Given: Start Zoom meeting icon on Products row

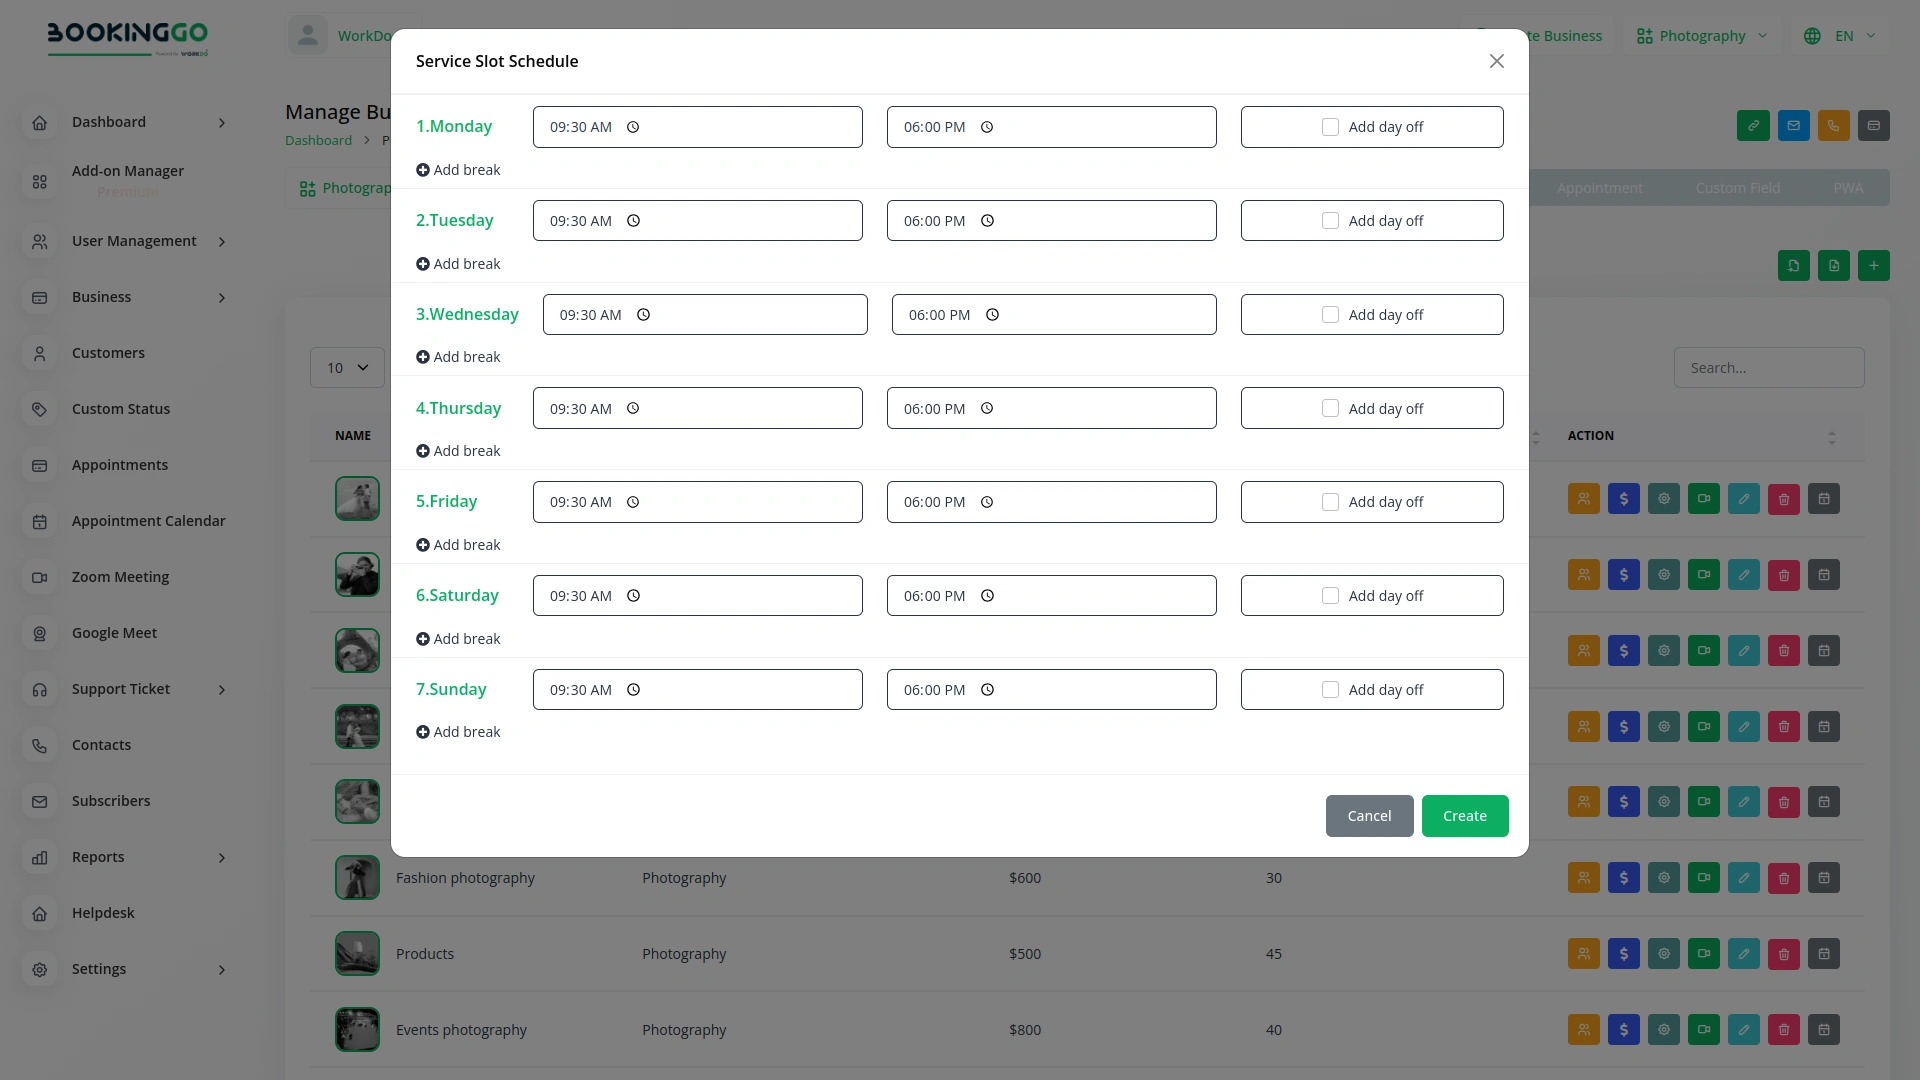Looking at the screenshot, I should (1703, 954).
